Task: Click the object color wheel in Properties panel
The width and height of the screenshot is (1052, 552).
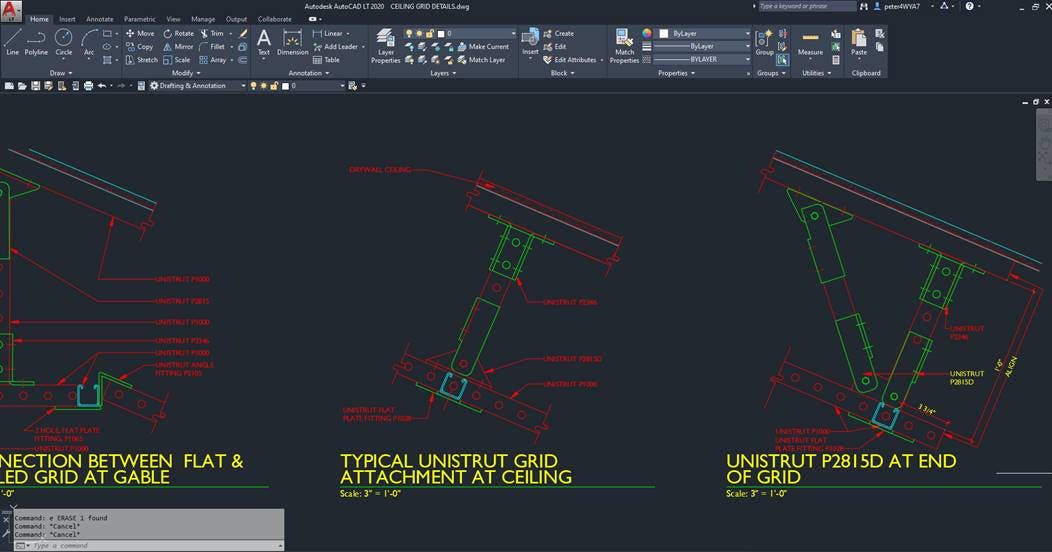Action: (x=647, y=33)
